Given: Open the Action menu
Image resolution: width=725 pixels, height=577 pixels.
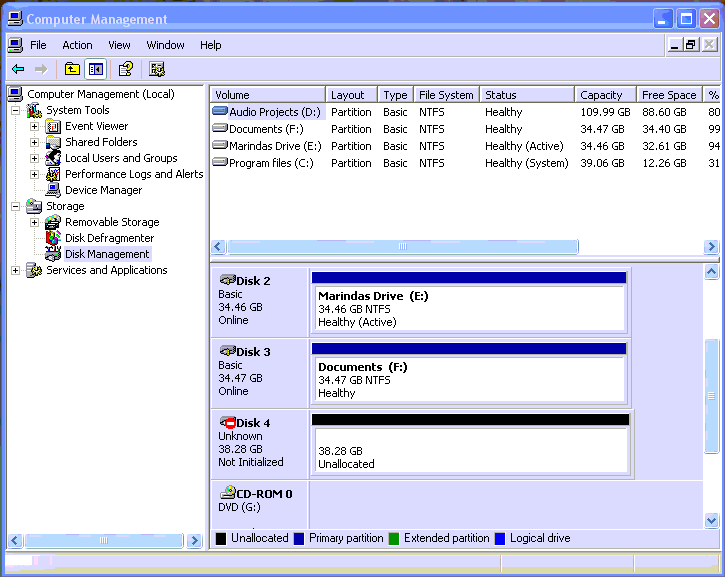Looking at the screenshot, I should click(x=77, y=45).
